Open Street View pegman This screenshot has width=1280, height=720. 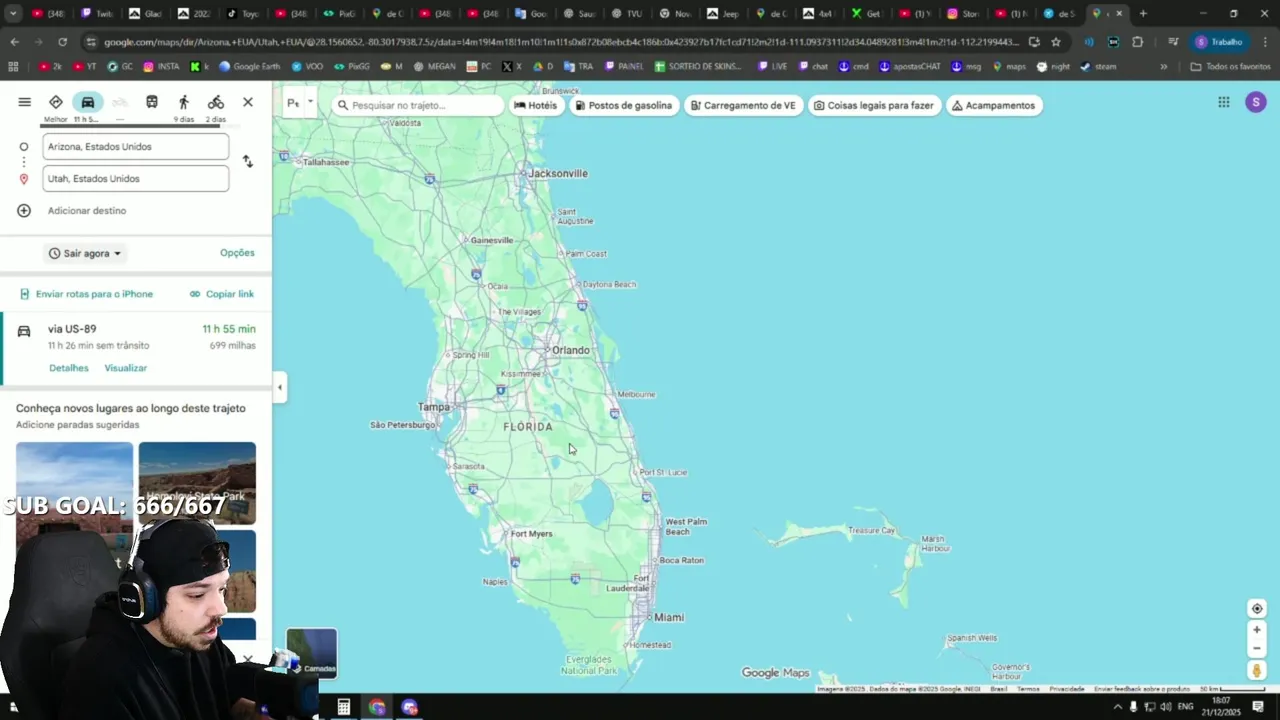(1257, 671)
